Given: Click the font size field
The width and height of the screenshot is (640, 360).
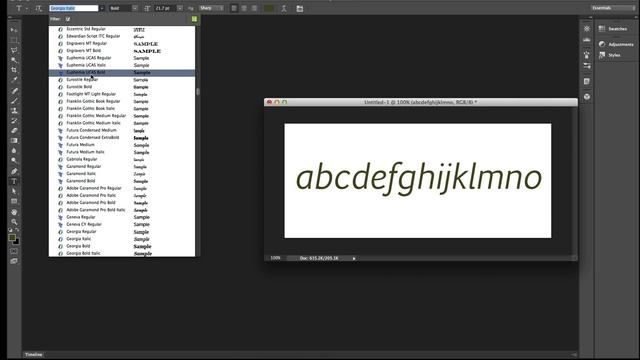Looking at the screenshot, I should [165, 8].
